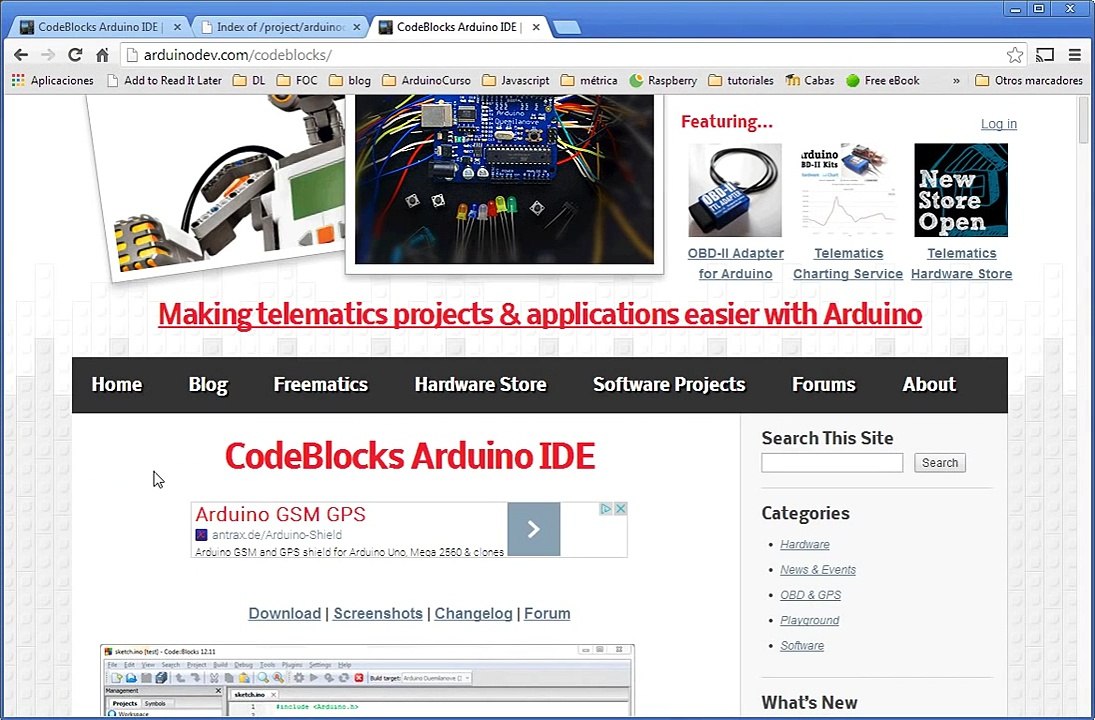This screenshot has width=1095, height=720.
Task: Click the Forum link below the ad
Action: coord(548,613)
